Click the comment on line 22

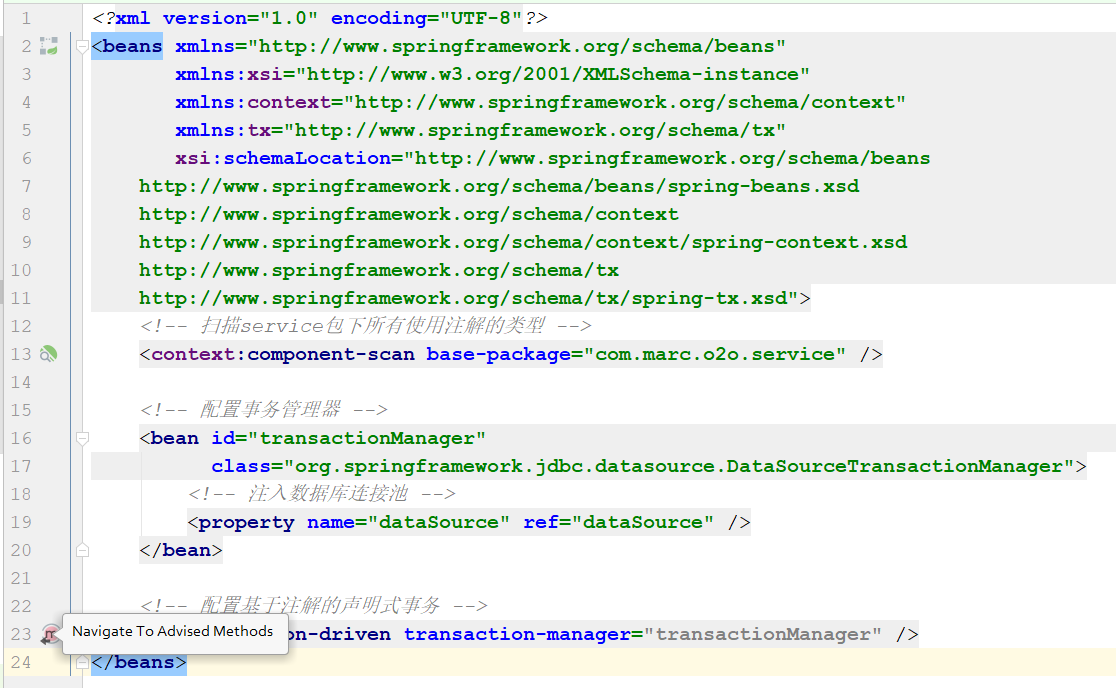click(x=313, y=606)
